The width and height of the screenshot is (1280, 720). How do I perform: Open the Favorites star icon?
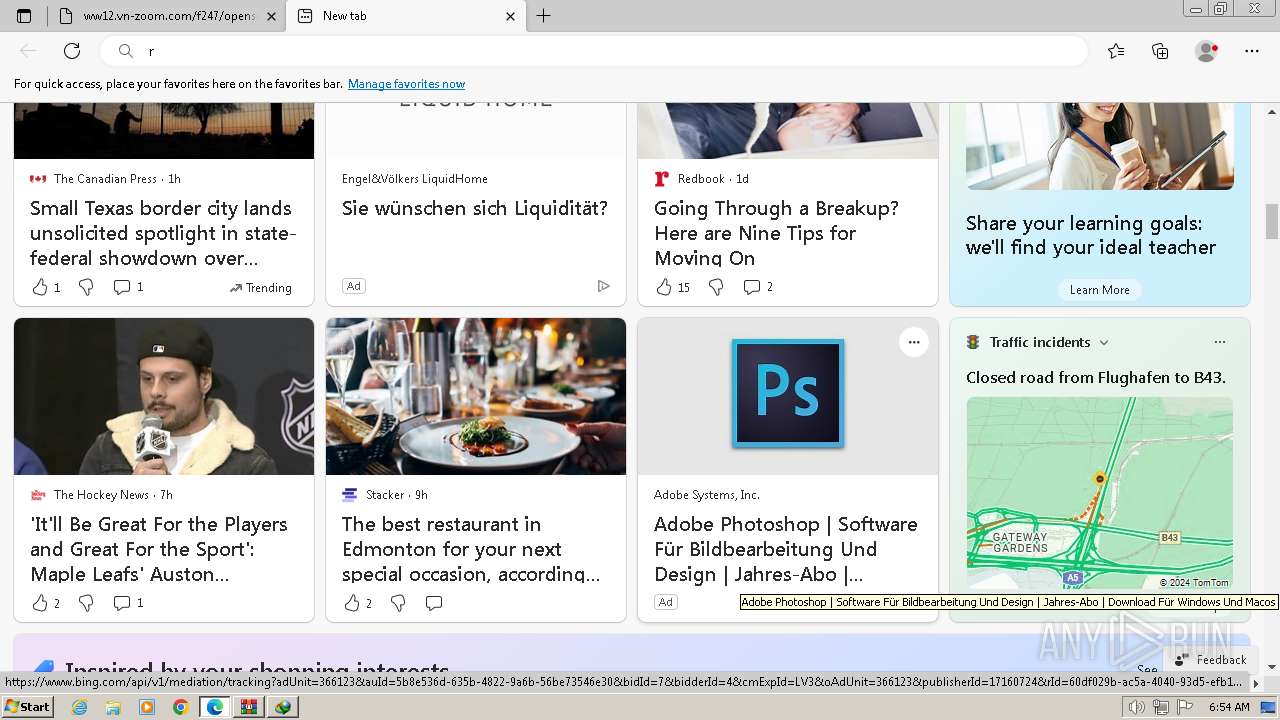(x=1116, y=51)
